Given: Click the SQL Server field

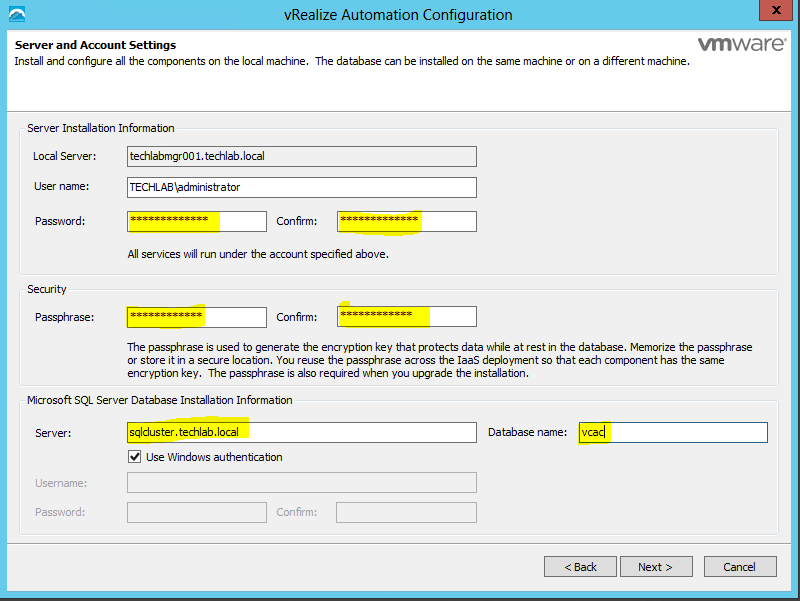Looking at the screenshot, I should tap(302, 432).
